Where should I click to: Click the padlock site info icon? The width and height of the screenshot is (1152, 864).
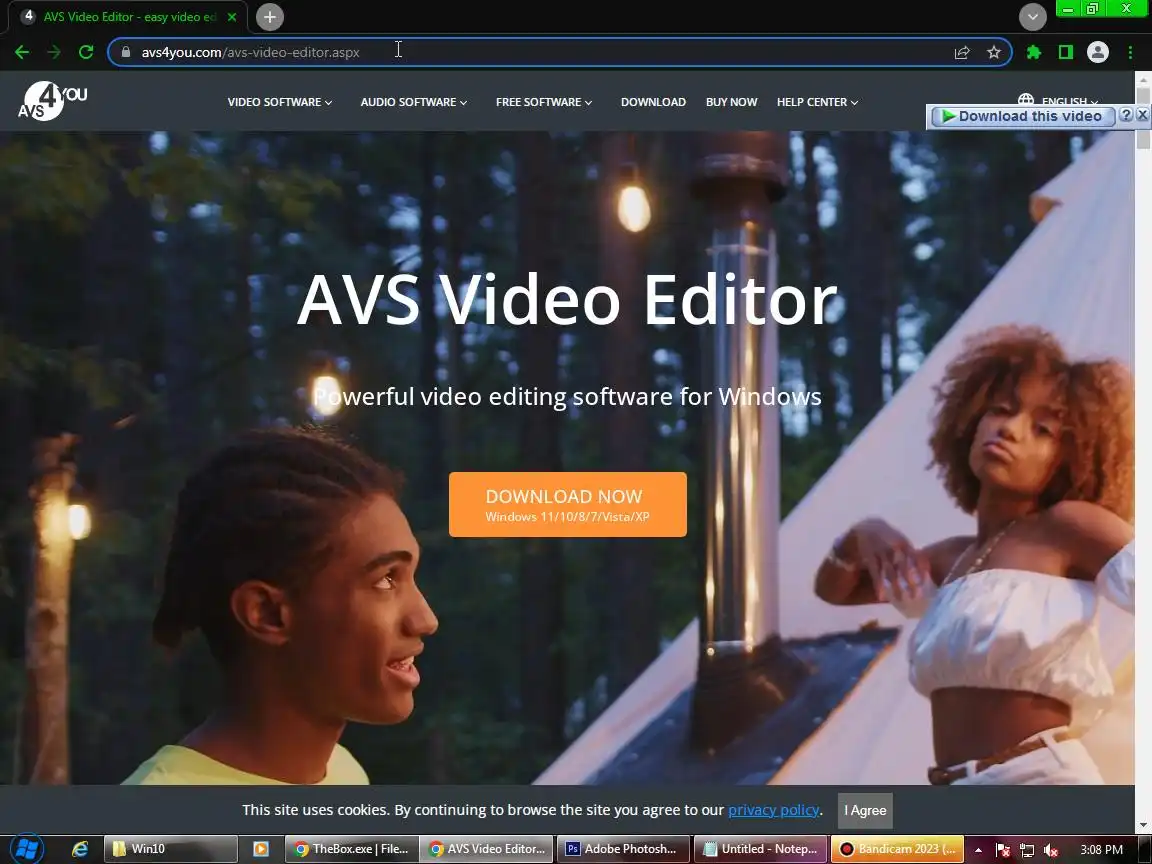pos(126,52)
